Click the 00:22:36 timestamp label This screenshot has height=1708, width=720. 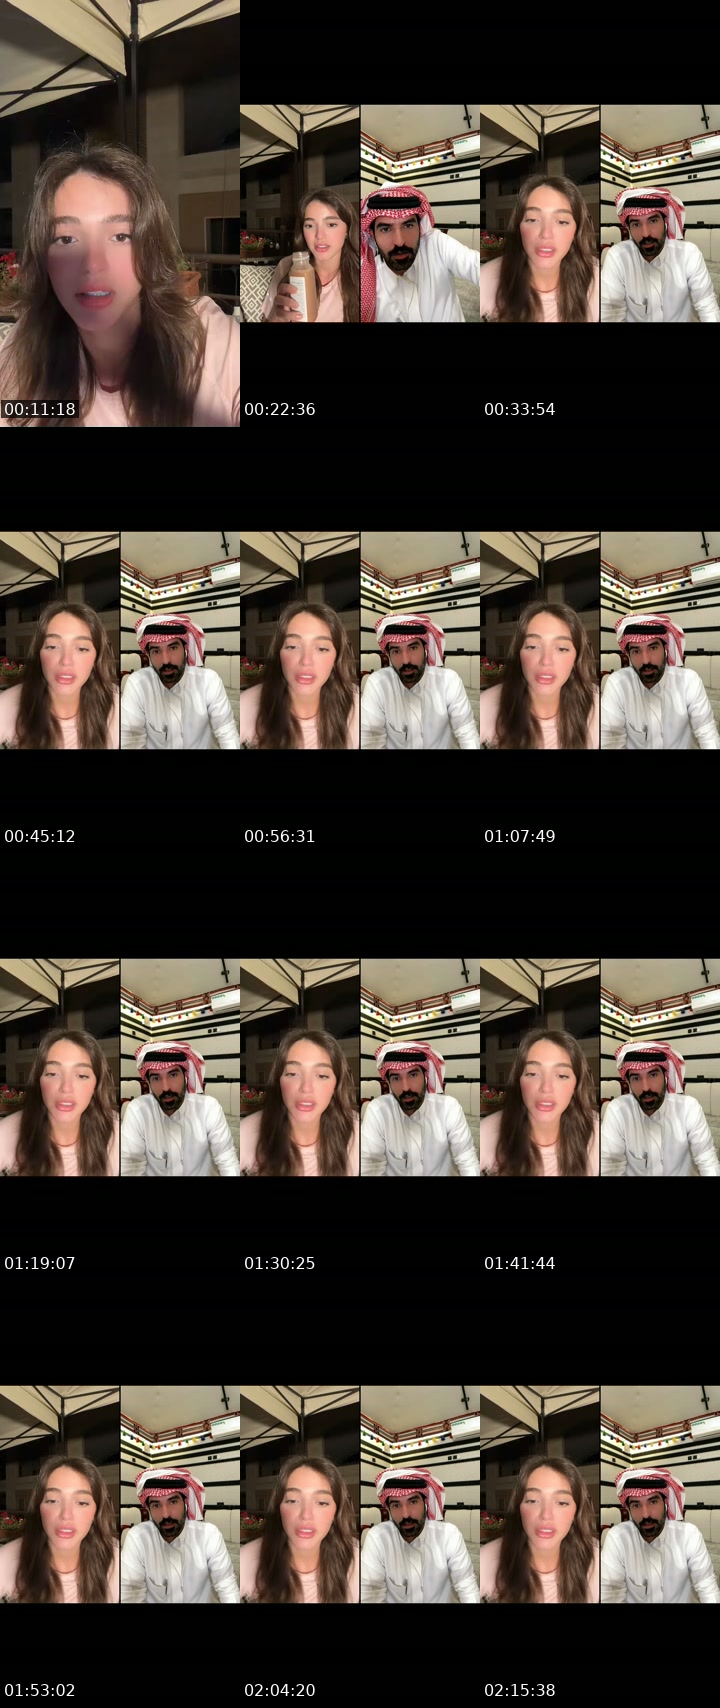[x=280, y=409]
